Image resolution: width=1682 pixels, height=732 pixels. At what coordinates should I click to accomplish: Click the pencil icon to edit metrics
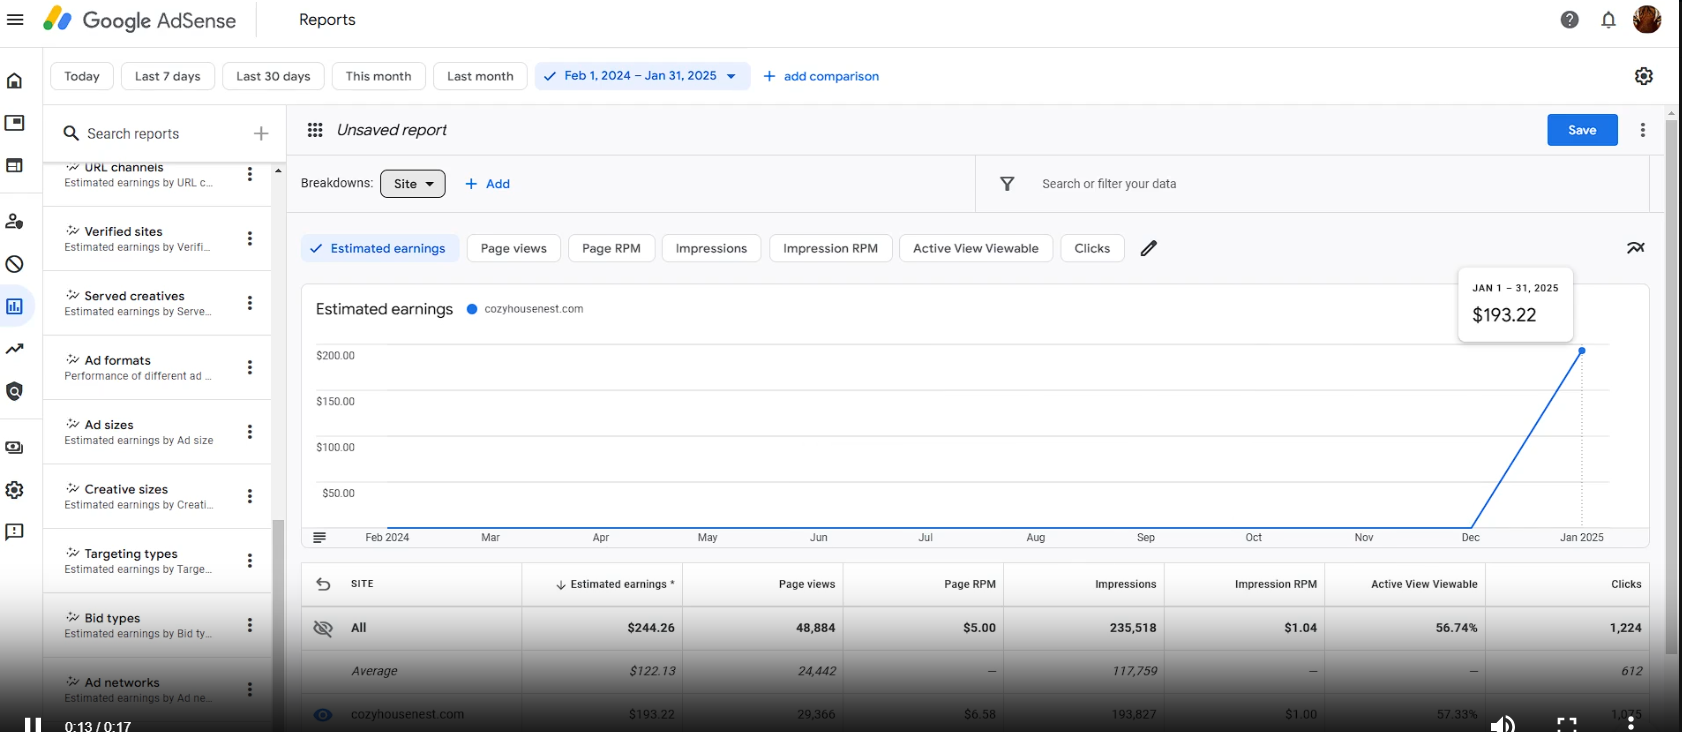[1149, 248]
